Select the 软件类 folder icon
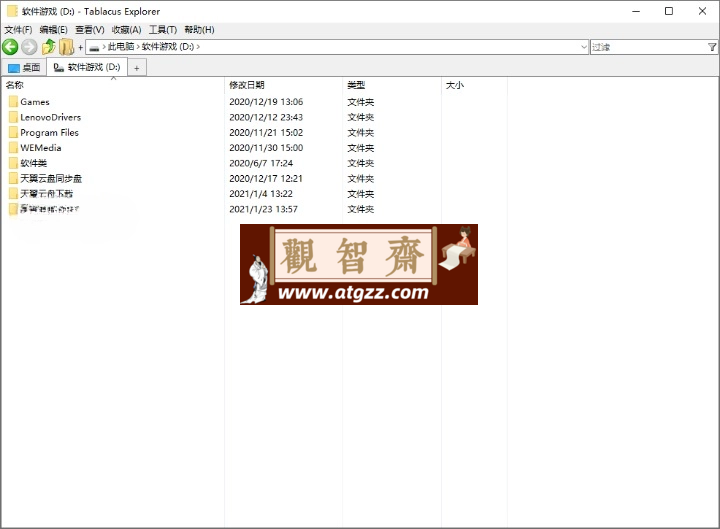The image size is (720, 529). click(13, 163)
